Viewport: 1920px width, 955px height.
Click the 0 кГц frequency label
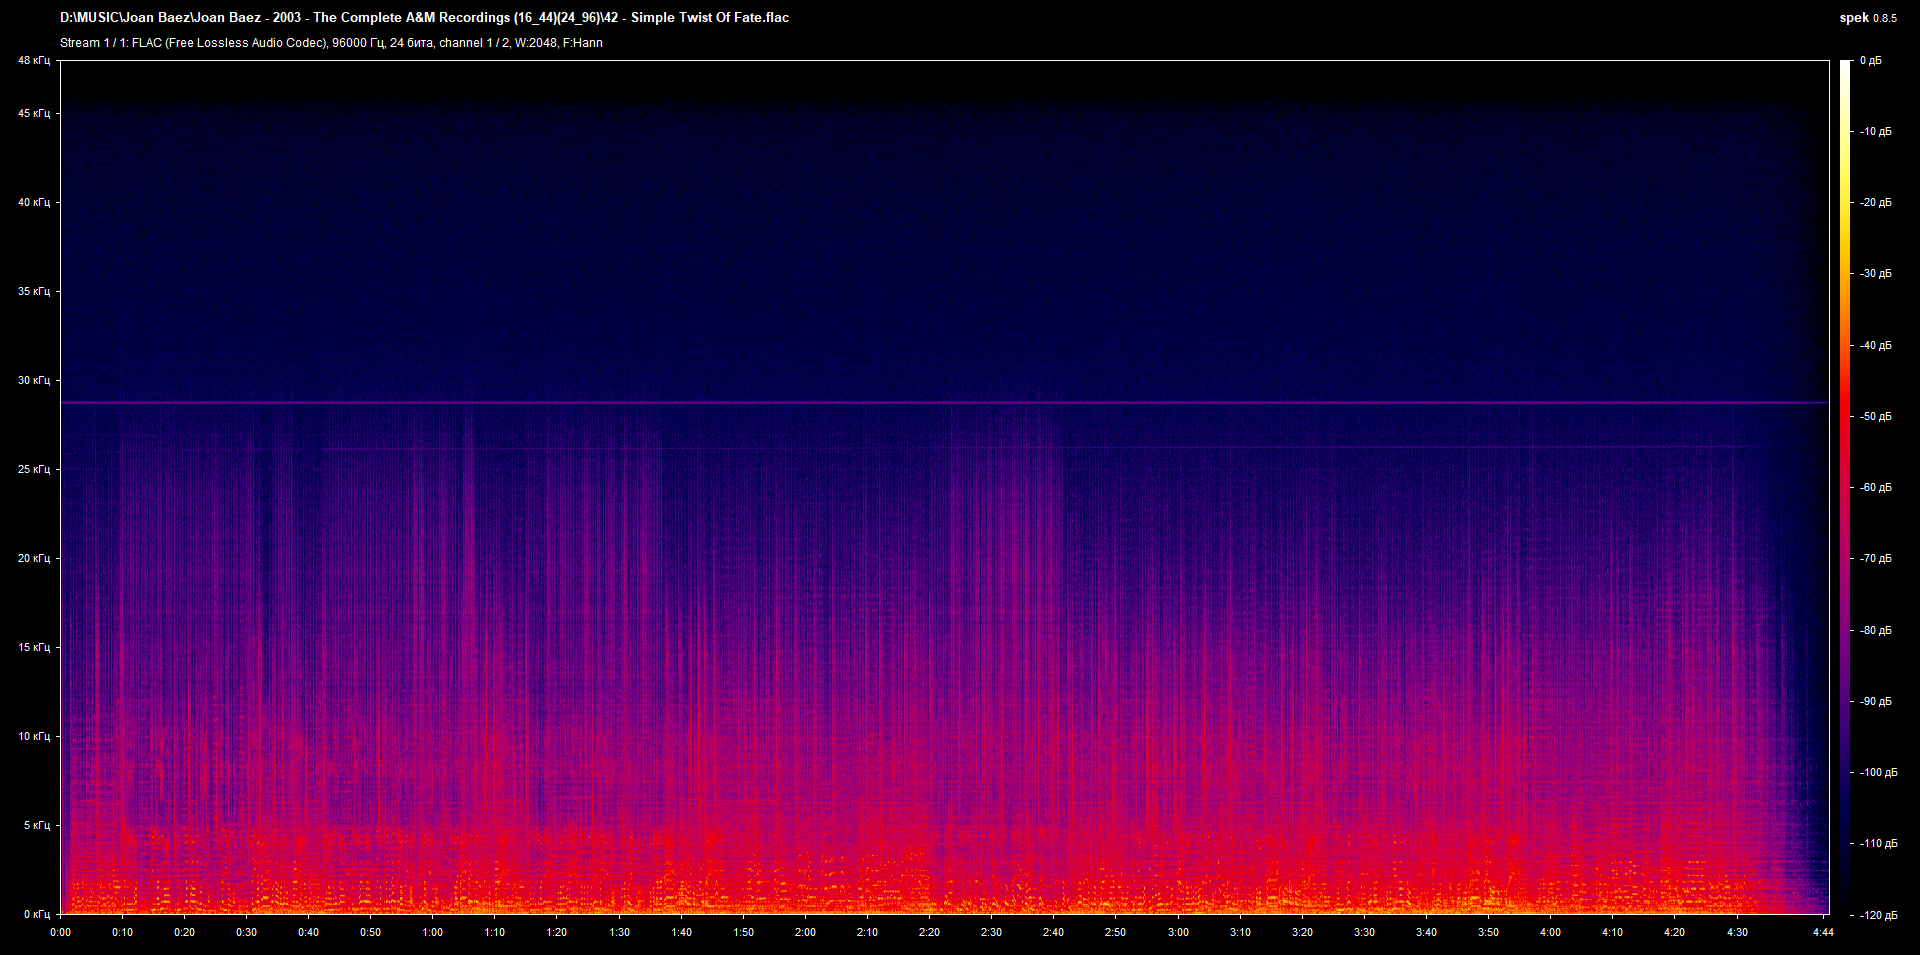pos(36,915)
